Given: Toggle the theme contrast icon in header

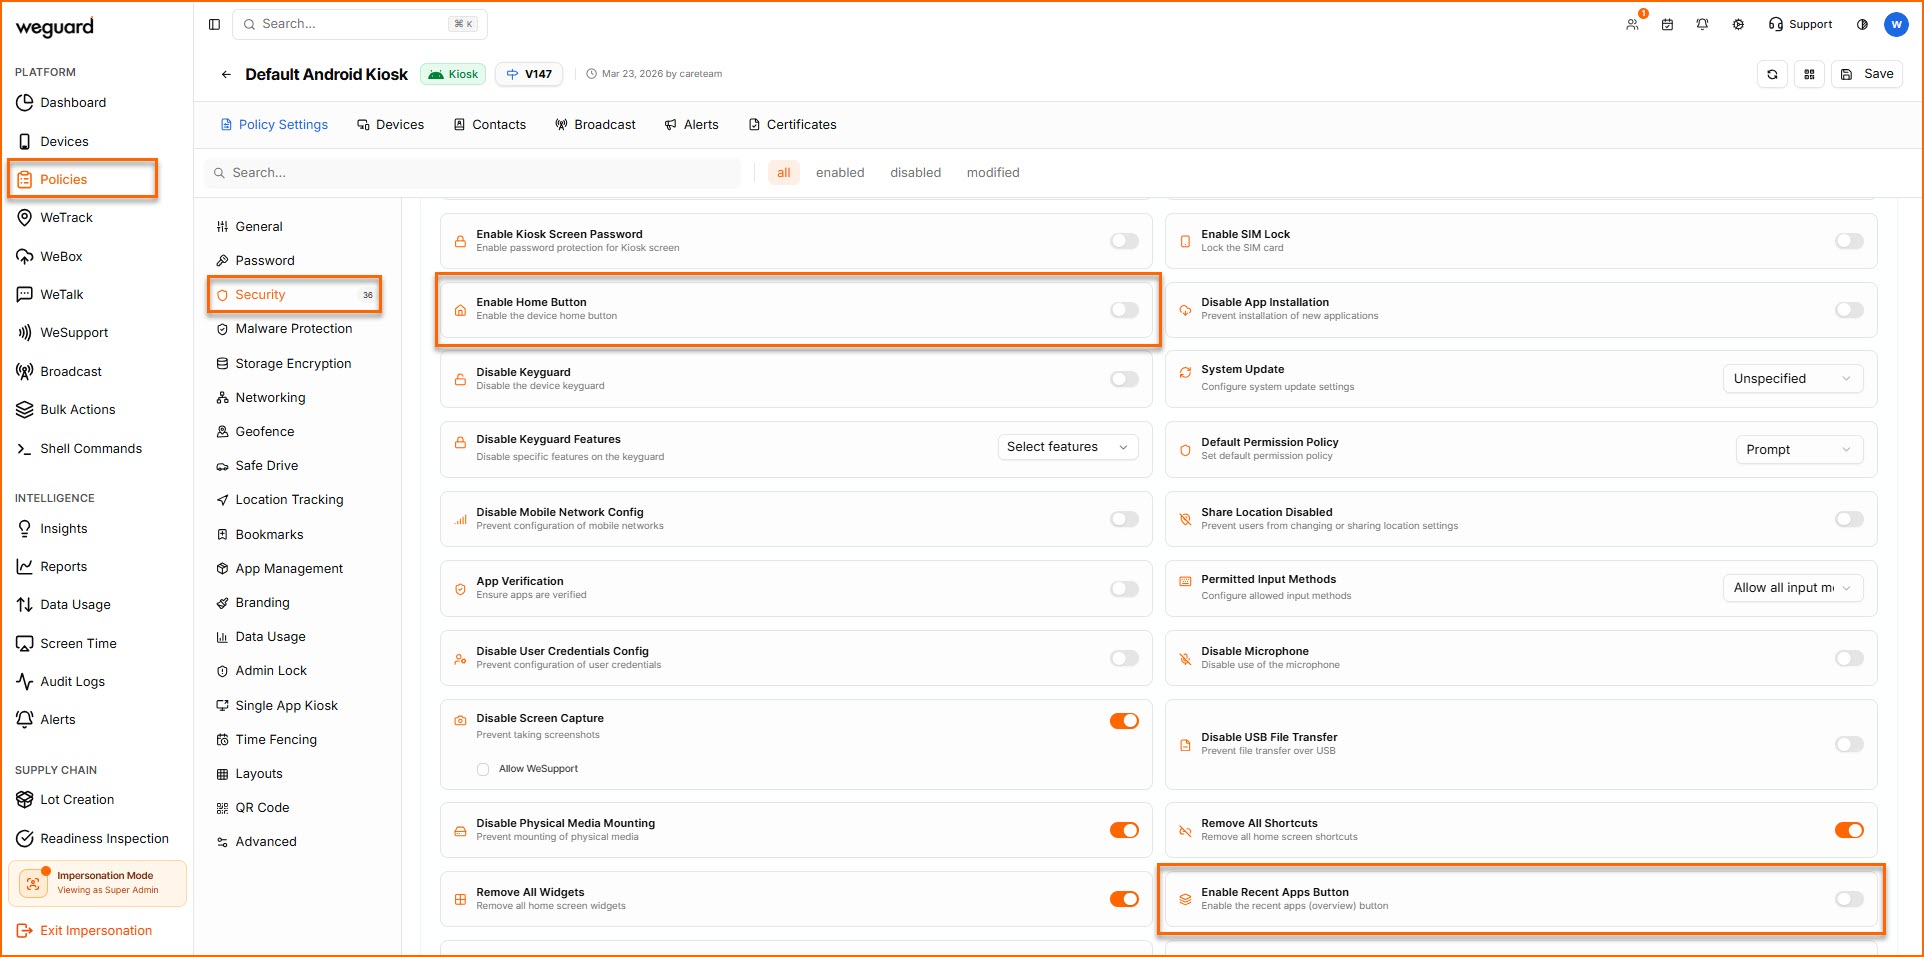Looking at the screenshot, I should [x=1862, y=24].
